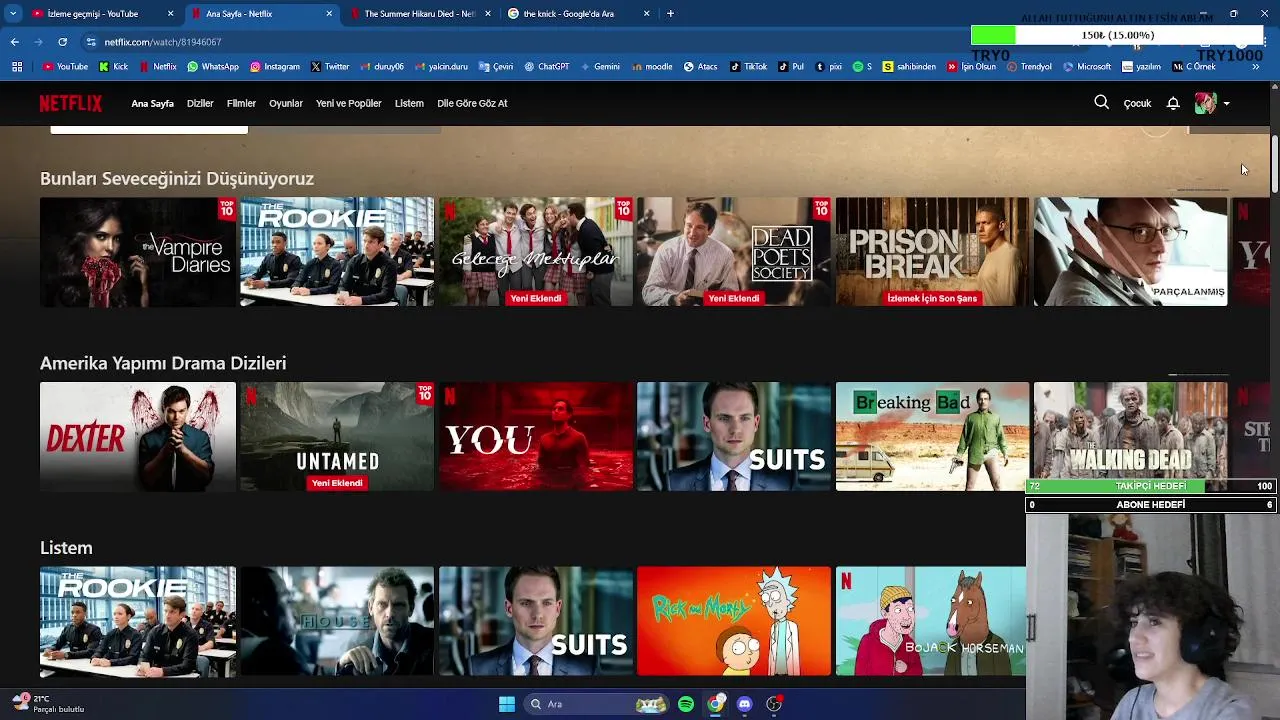Viewport: 1280px width, 720px height.
Task: Open the Diziler menu item
Action: click(x=200, y=103)
